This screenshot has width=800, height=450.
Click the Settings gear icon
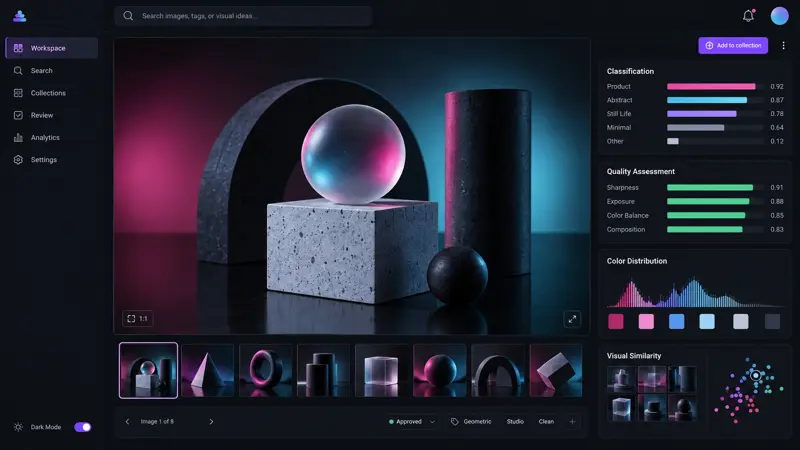[18, 160]
